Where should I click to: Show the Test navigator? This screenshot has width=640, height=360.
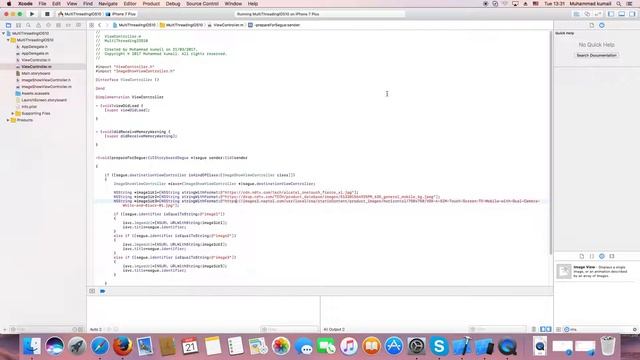(x=48, y=25)
